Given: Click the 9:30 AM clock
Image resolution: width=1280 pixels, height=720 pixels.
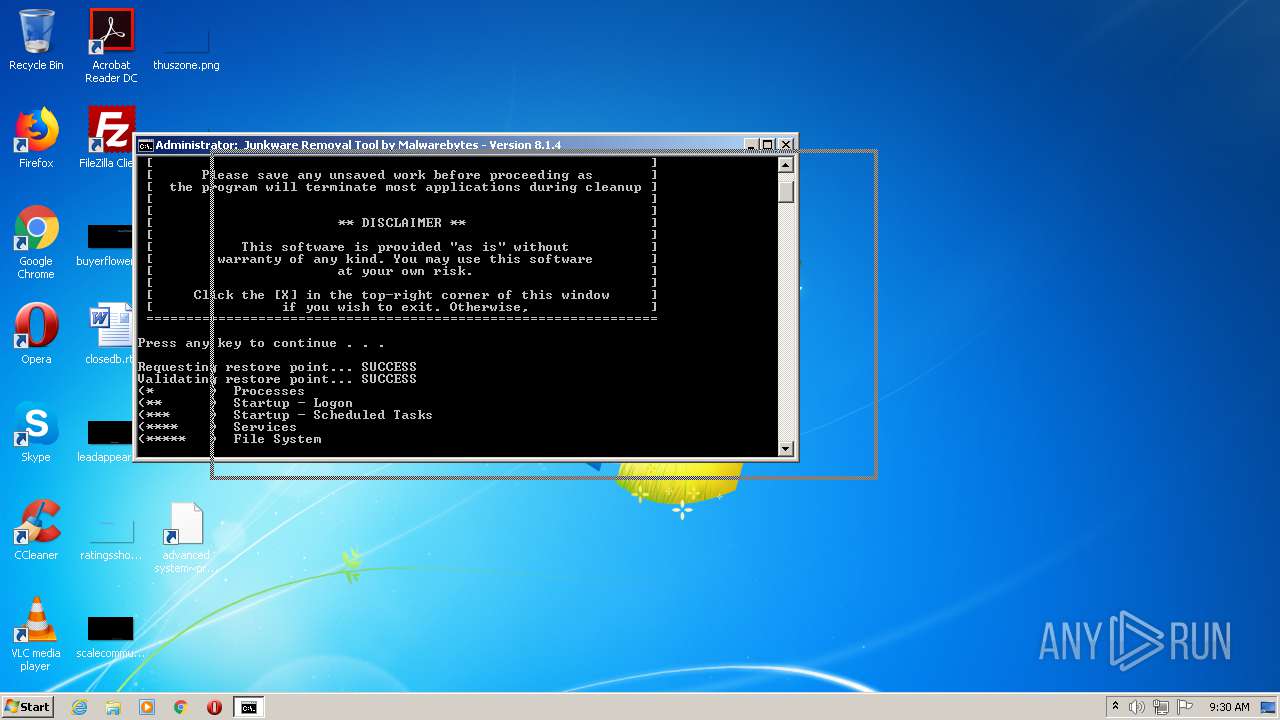Looking at the screenshot, I should tap(1229, 707).
